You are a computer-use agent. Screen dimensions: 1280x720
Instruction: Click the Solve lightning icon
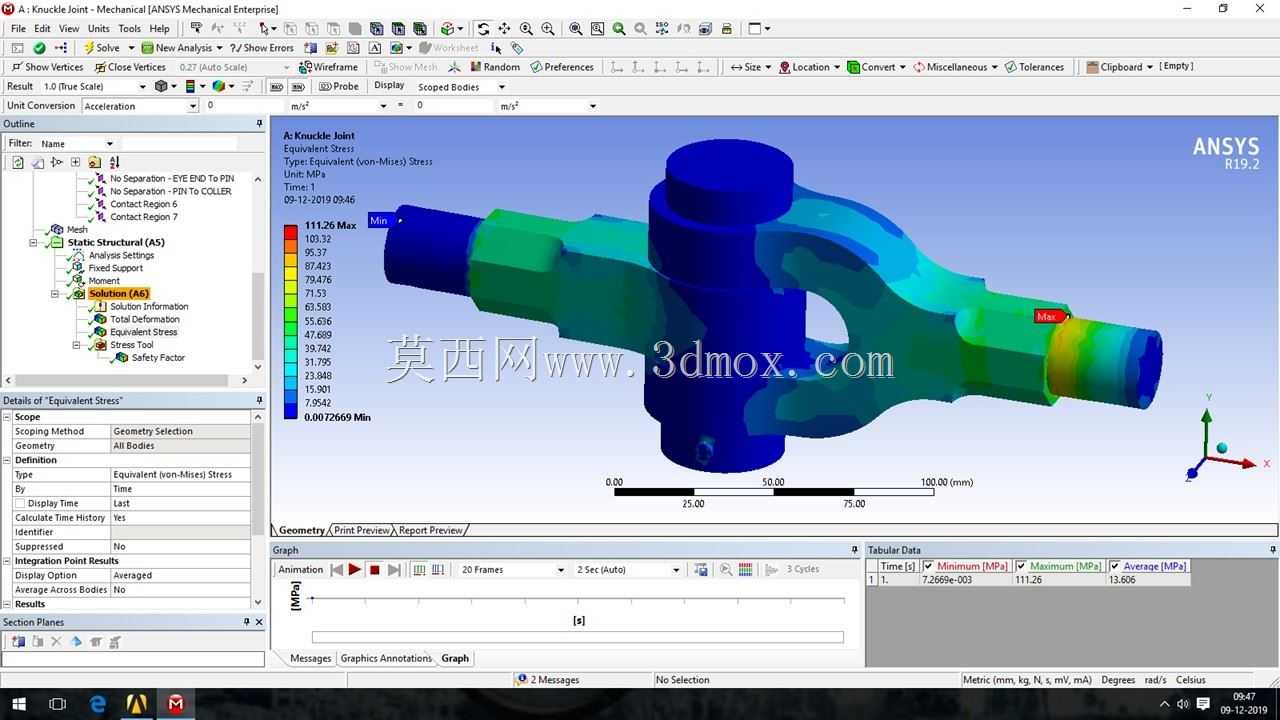89,47
